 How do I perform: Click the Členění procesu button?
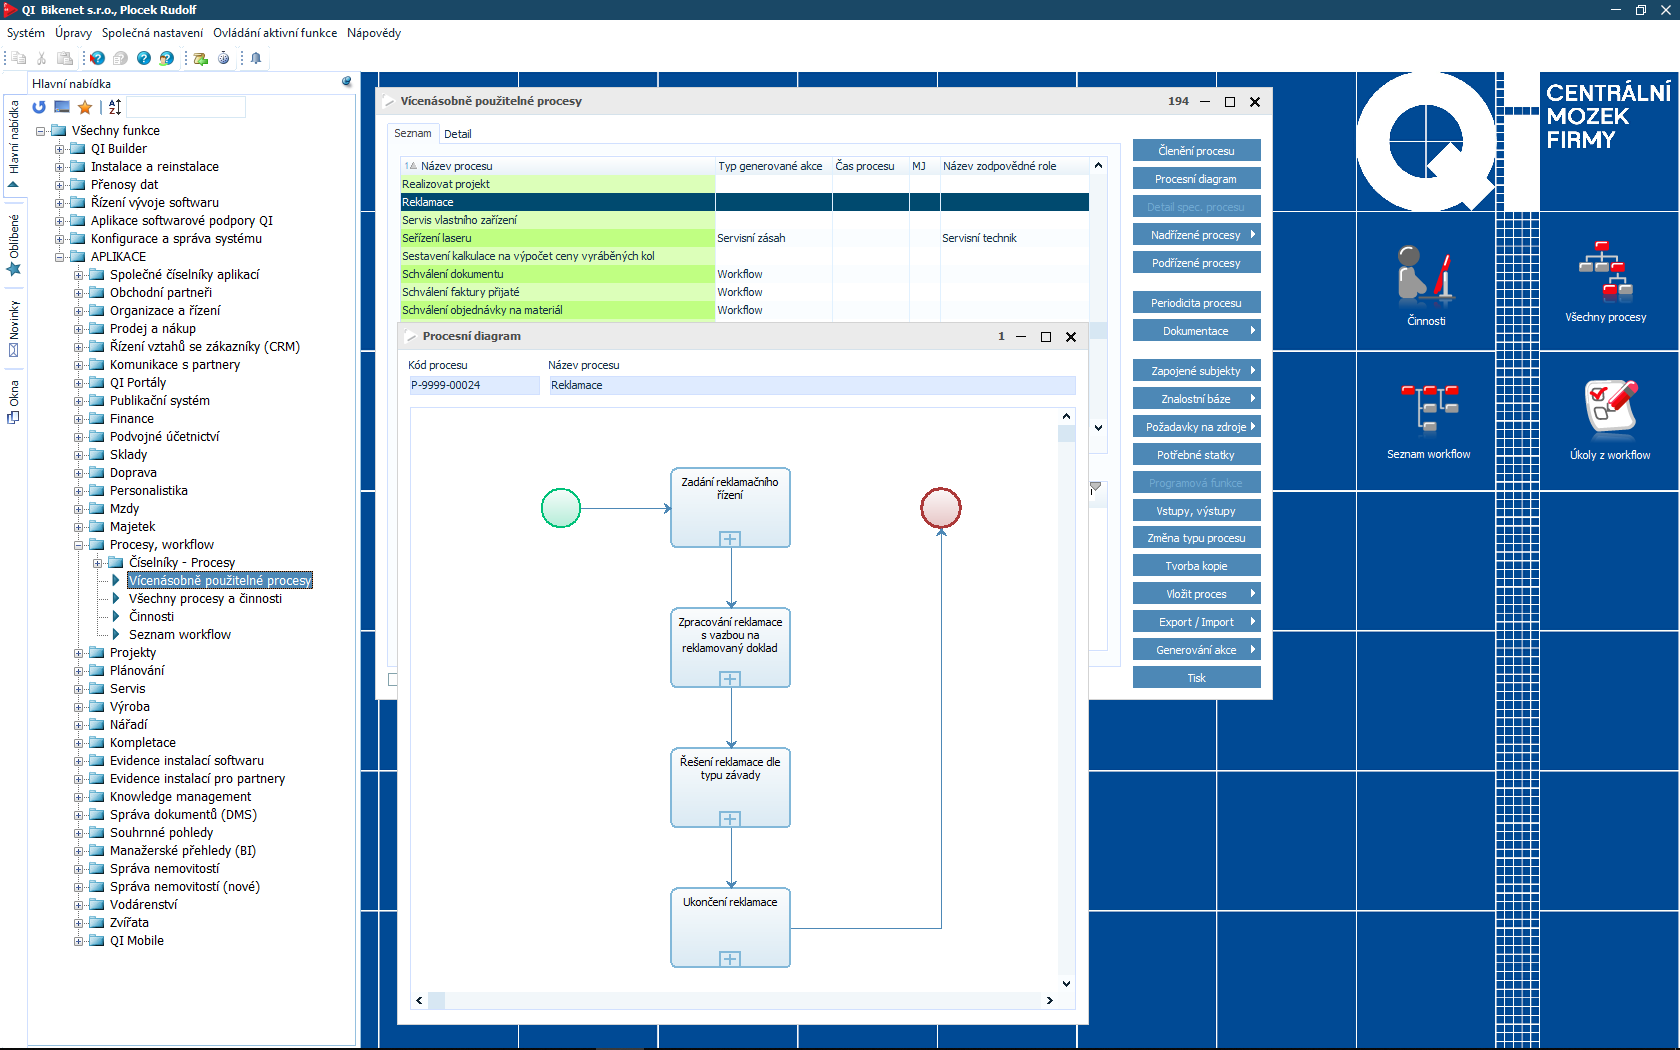click(1196, 151)
